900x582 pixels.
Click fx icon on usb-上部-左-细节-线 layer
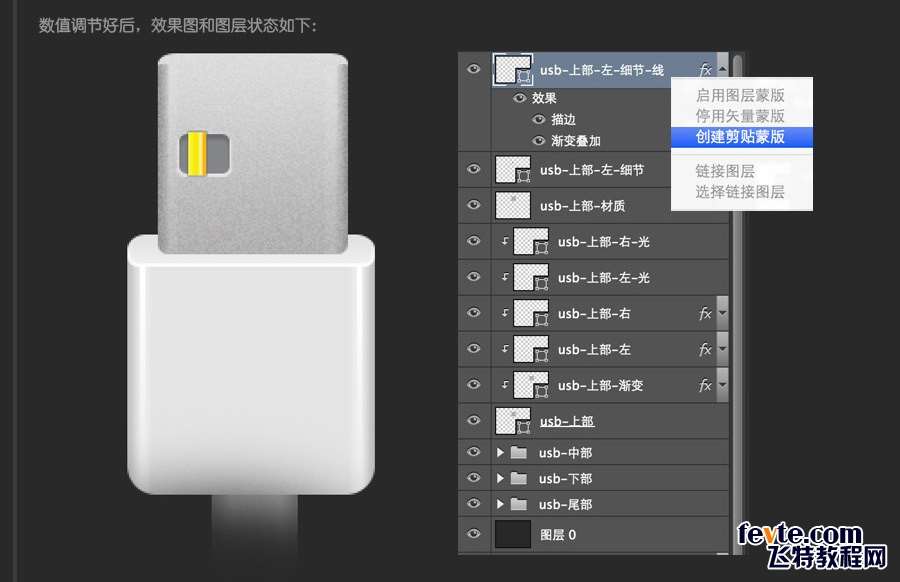coord(705,70)
